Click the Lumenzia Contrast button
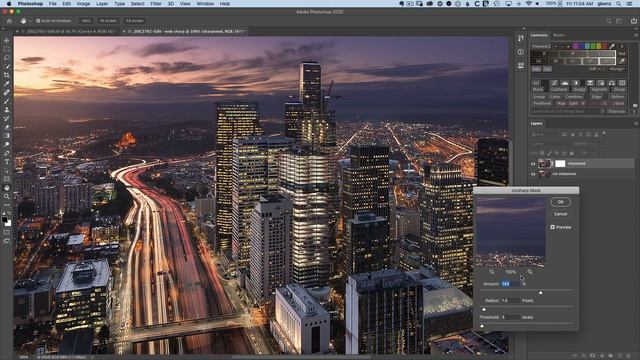The image size is (640, 360). tap(559, 89)
